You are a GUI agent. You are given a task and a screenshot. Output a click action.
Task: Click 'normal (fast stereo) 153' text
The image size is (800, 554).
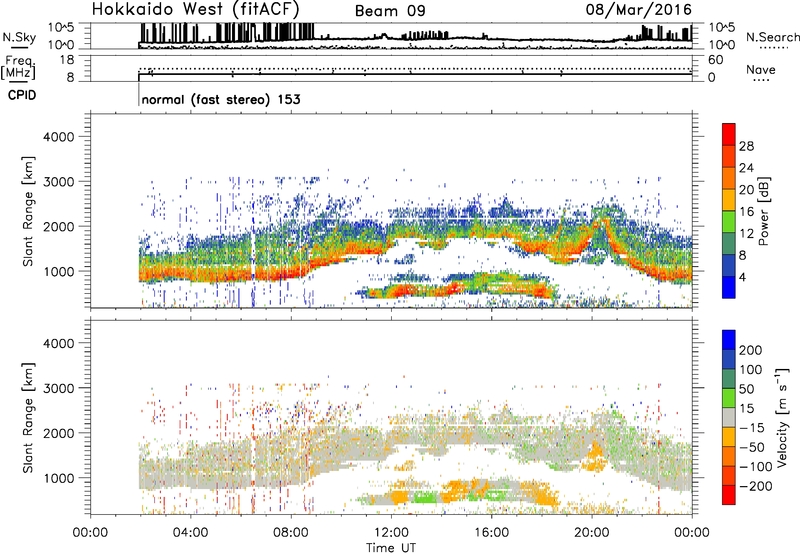click(221, 99)
